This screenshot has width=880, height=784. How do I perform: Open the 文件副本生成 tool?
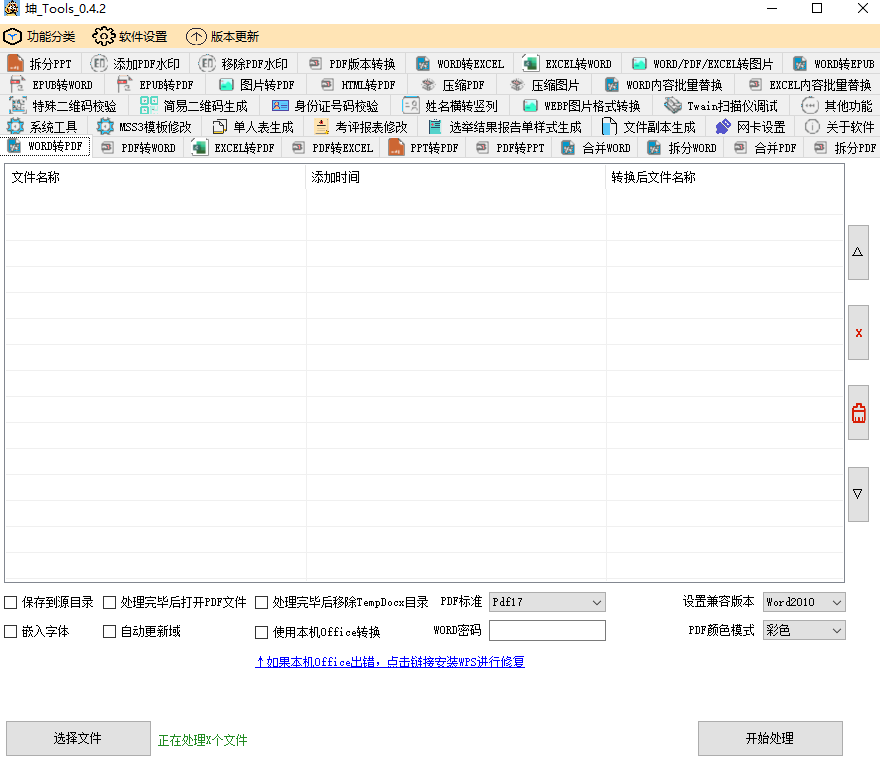[x=648, y=127]
